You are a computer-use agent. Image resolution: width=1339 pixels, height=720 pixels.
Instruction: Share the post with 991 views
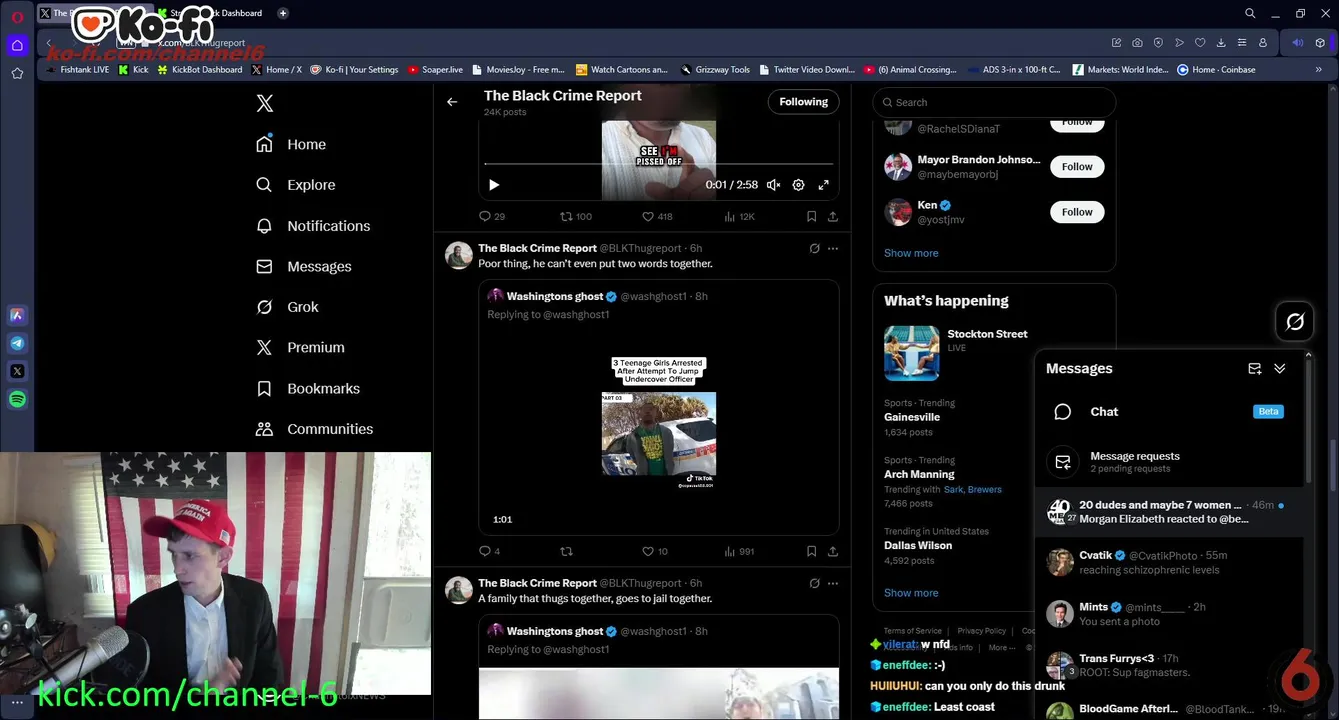click(x=832, y=551)
